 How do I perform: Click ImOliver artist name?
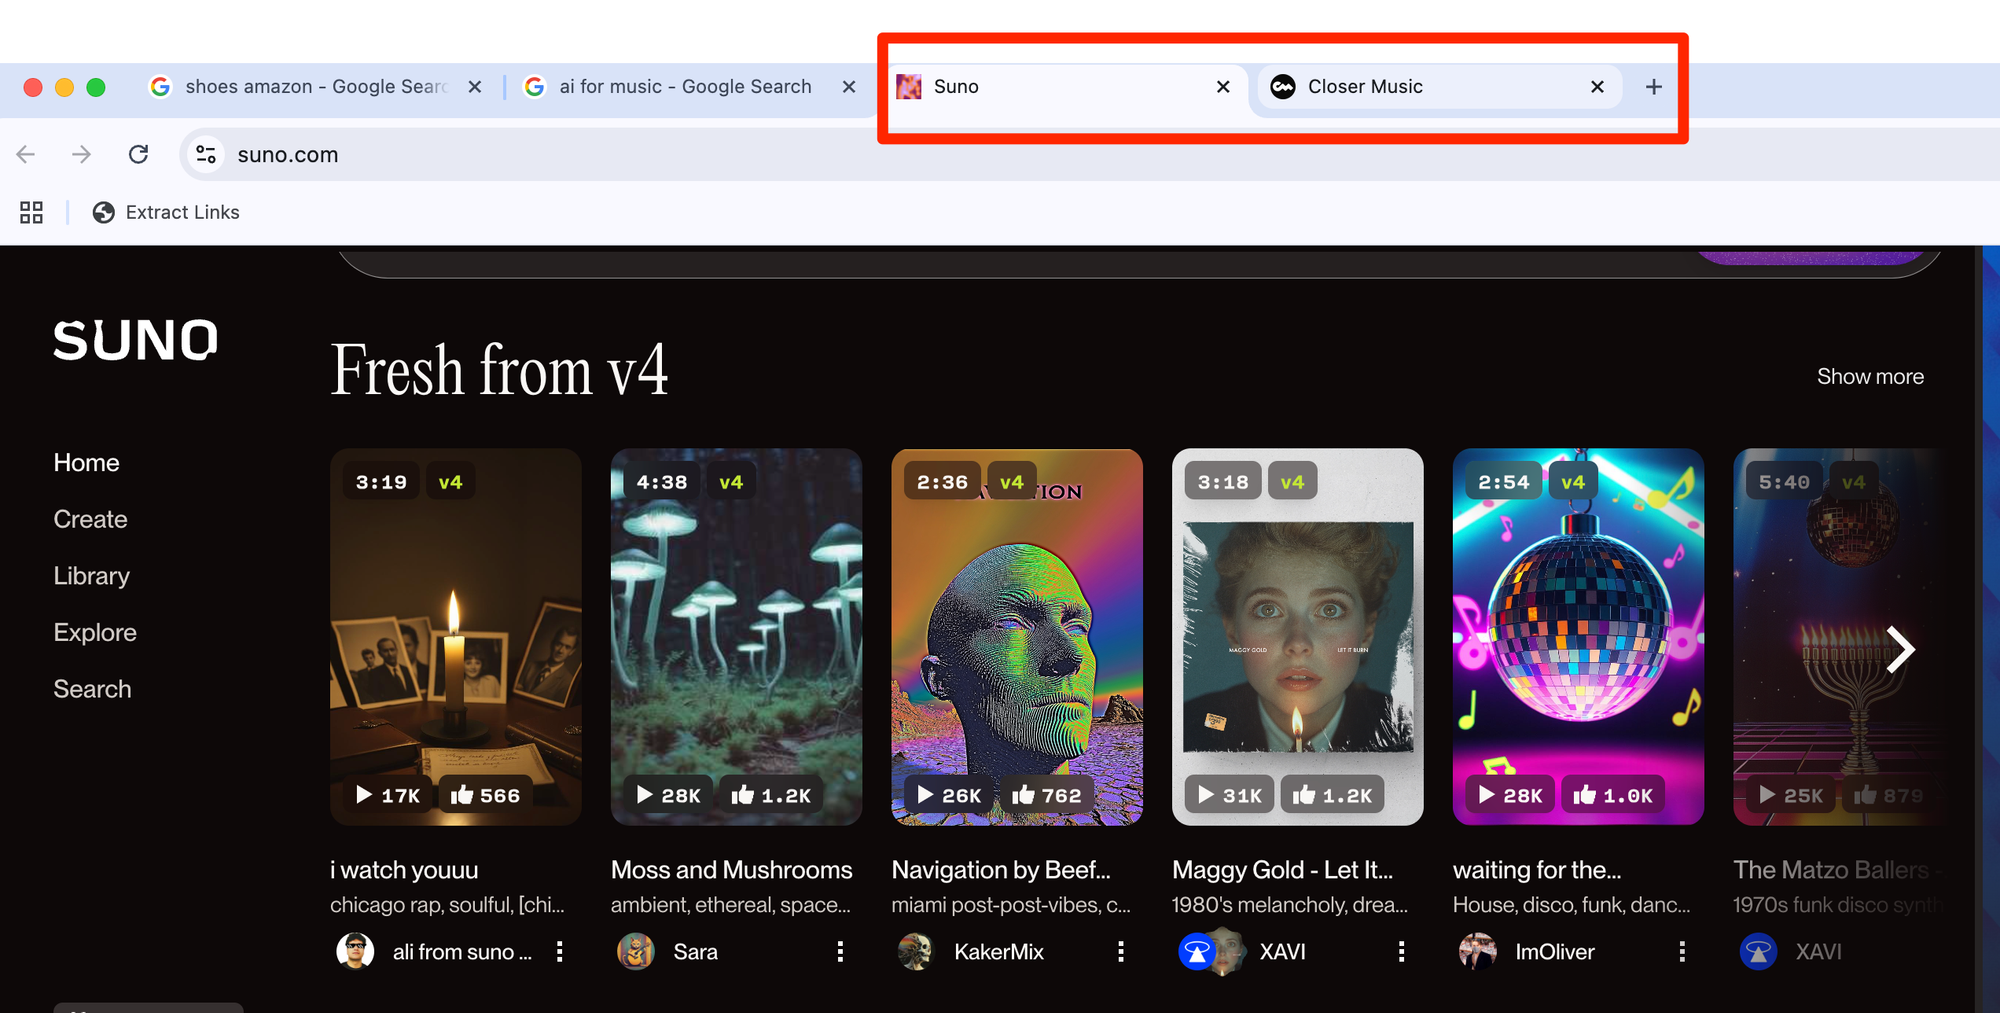pyautogui.click(x=1555, y=952)
